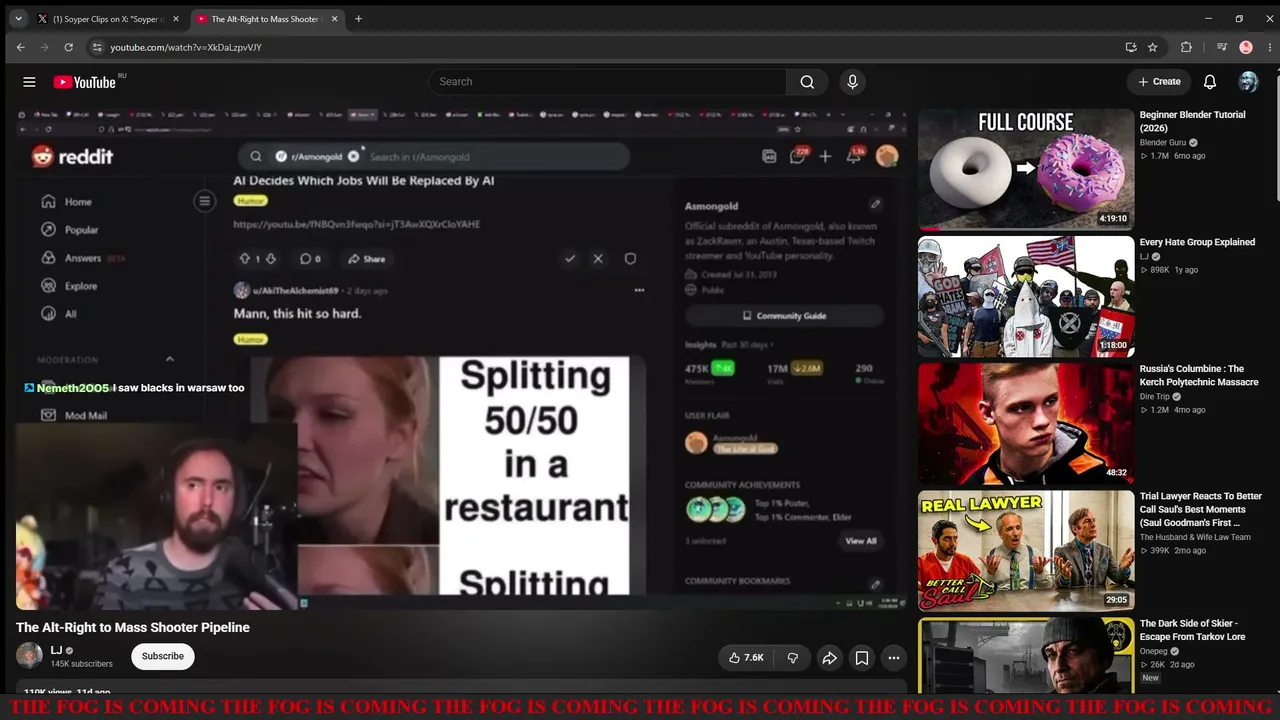
Task: Visit The Husband & Wife Law Team channel
Action: pos(1195,537)
